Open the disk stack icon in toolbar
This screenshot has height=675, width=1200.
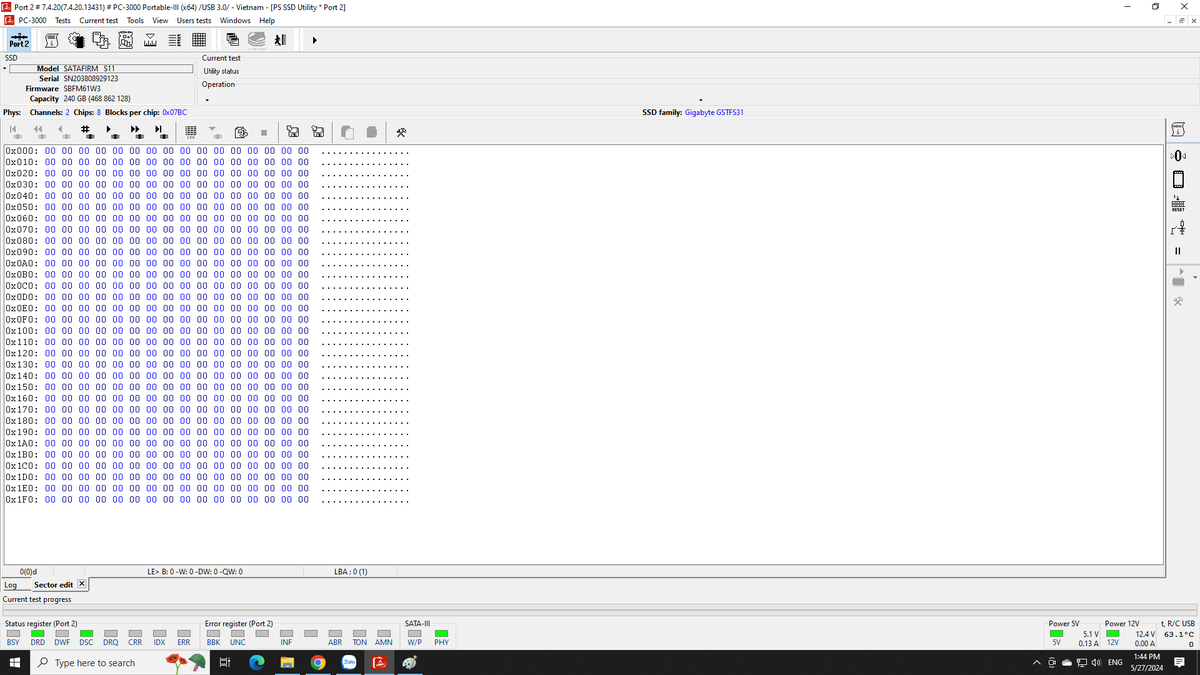click(x=257, y=40)
